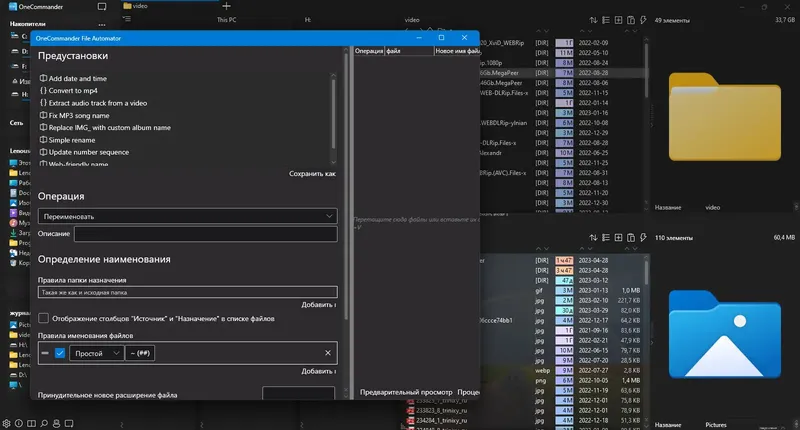The image size is (800, 430).
Task: Select preset Fix MP3 song name
Action: [74, 115]
